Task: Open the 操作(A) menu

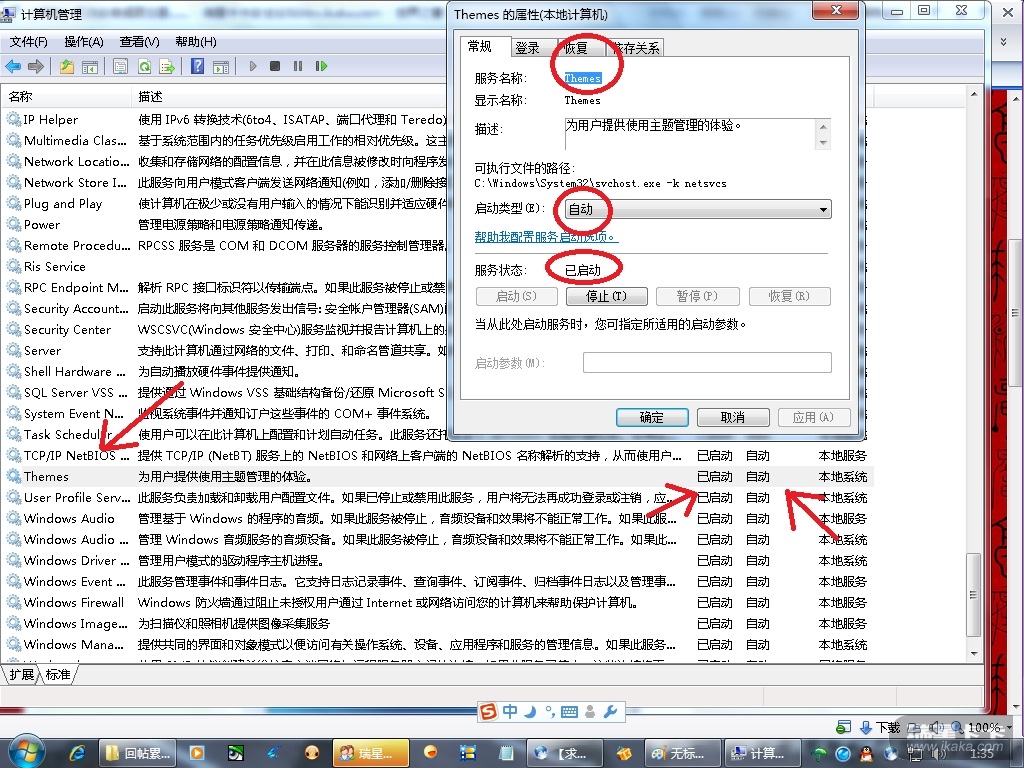Action: click(x=84, y=42)
